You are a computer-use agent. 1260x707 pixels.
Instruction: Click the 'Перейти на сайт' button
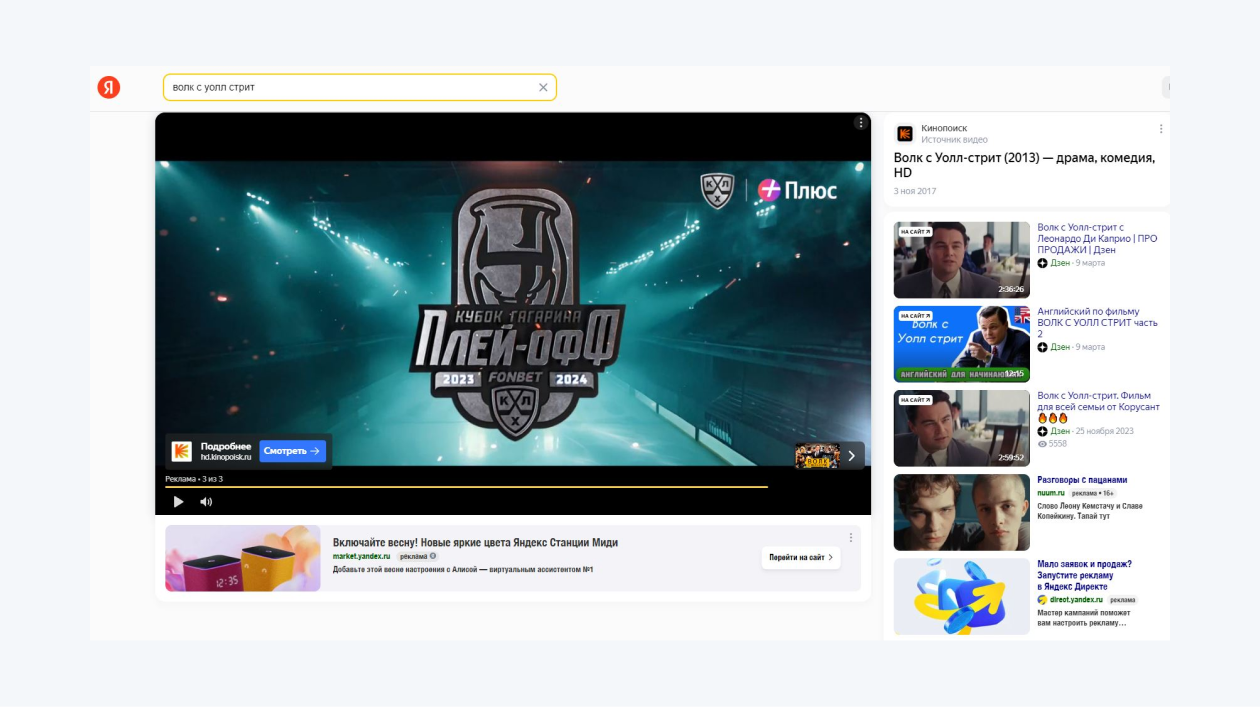(800, 559)
